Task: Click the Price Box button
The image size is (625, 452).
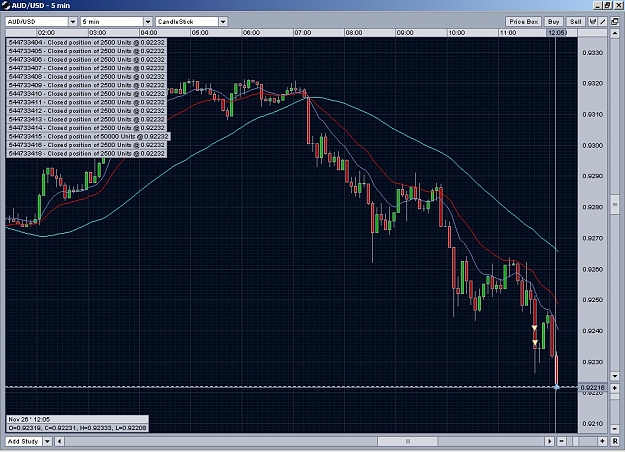Action: [523, 22]
